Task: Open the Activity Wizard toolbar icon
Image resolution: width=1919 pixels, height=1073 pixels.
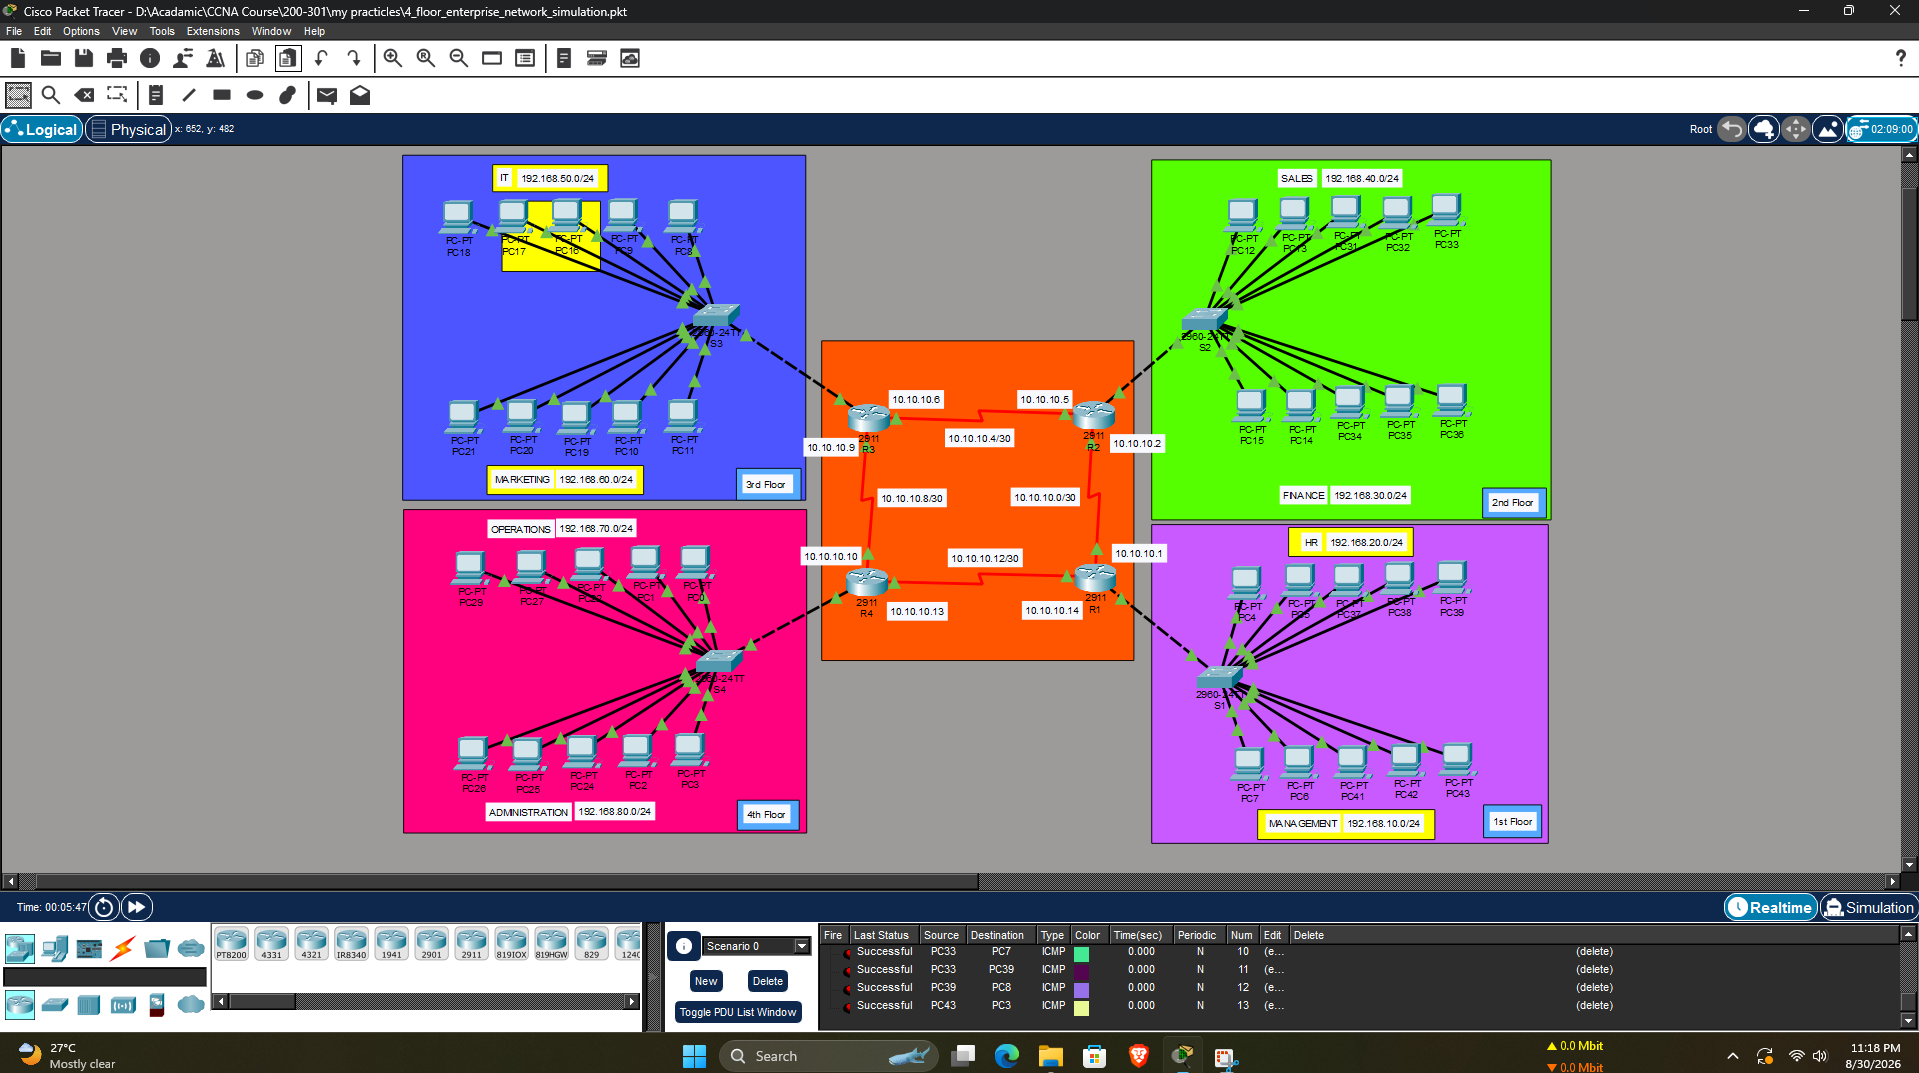Action: 215,58
